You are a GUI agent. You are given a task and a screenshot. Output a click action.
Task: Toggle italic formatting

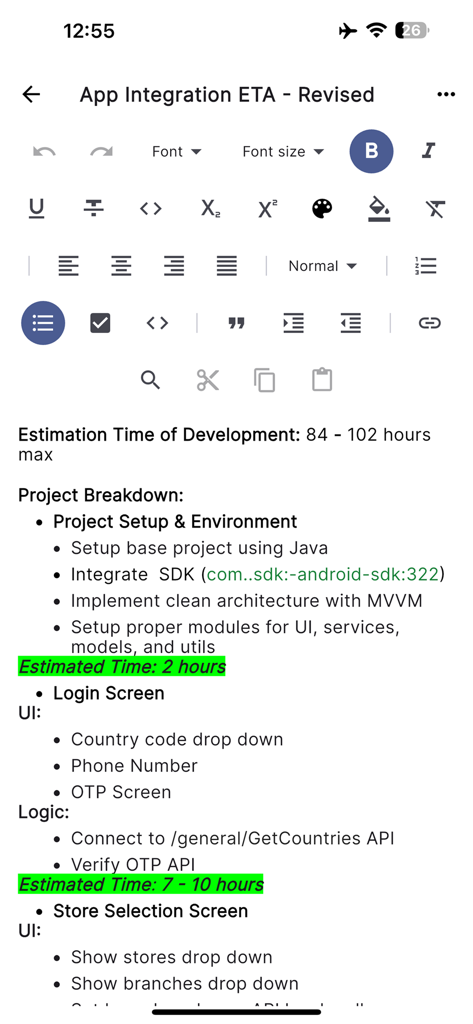(x=429, y=152)
